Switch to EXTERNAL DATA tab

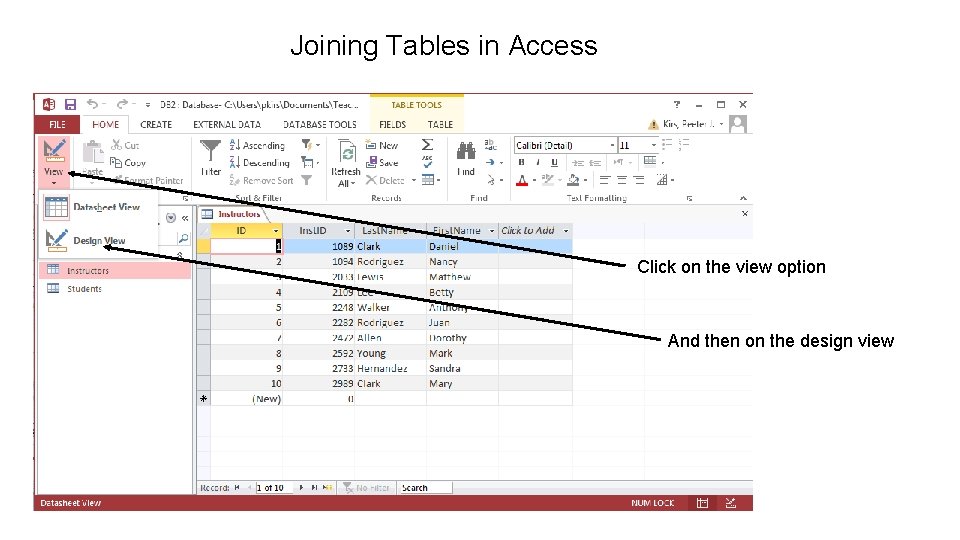pos(227,124)
